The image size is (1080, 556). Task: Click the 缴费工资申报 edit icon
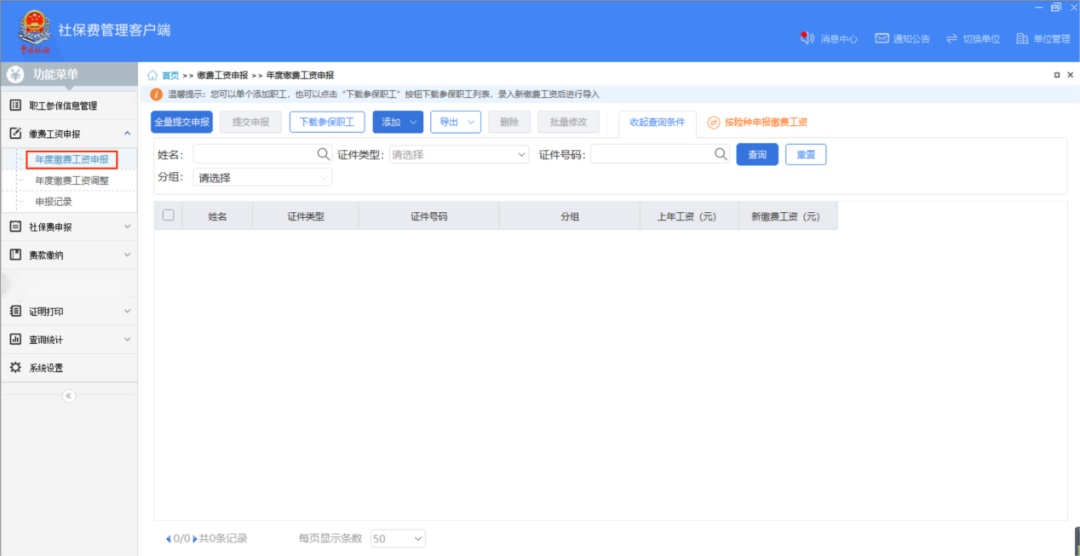click(15, 134)
